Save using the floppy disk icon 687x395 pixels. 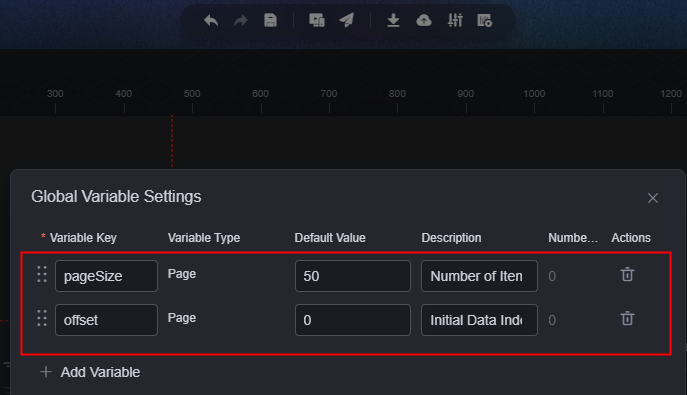click(270, 20)
